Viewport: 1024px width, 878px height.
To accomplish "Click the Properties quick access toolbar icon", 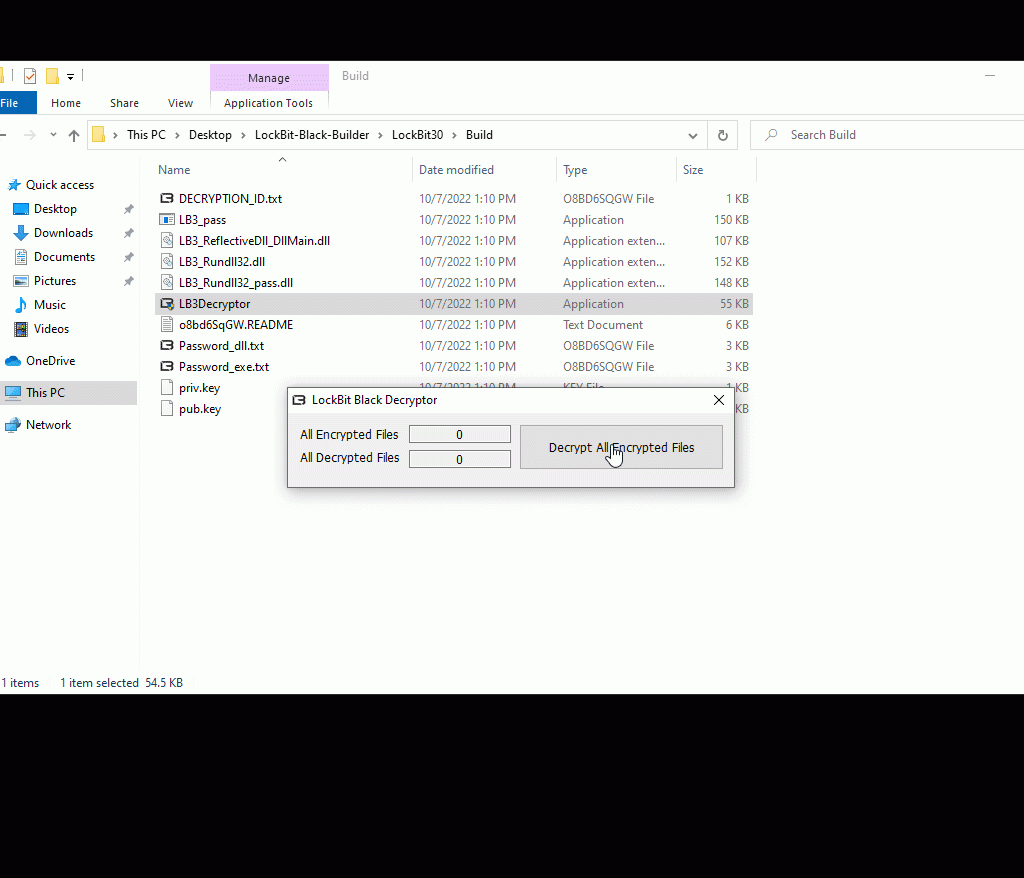I will 30,76.
